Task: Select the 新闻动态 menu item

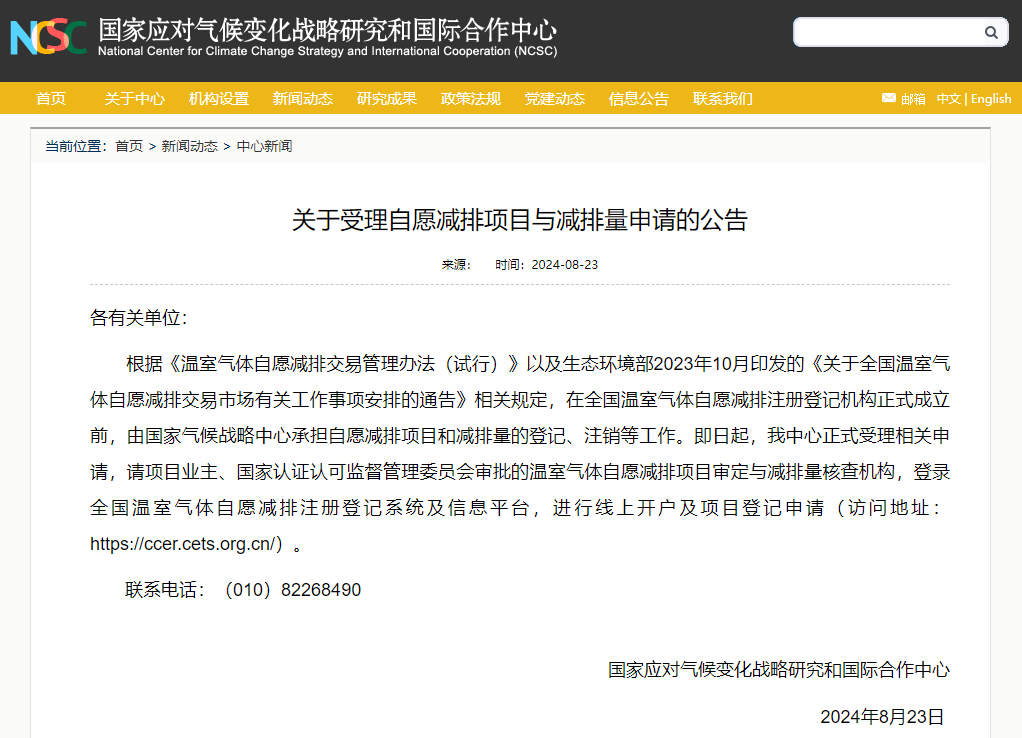Action: pos(302,98)
